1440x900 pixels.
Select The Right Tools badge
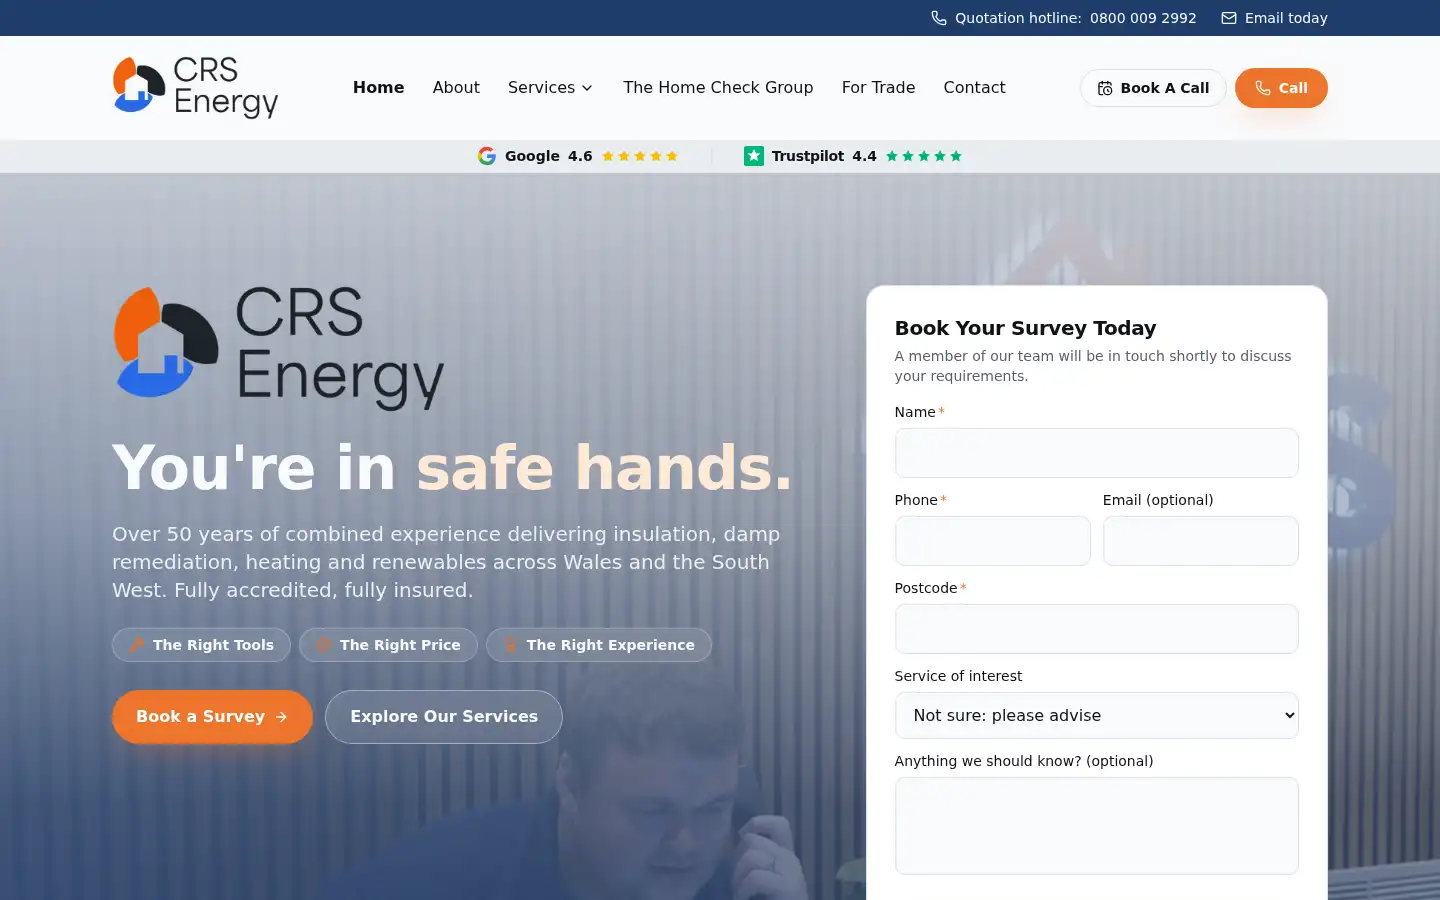[201, 645]
